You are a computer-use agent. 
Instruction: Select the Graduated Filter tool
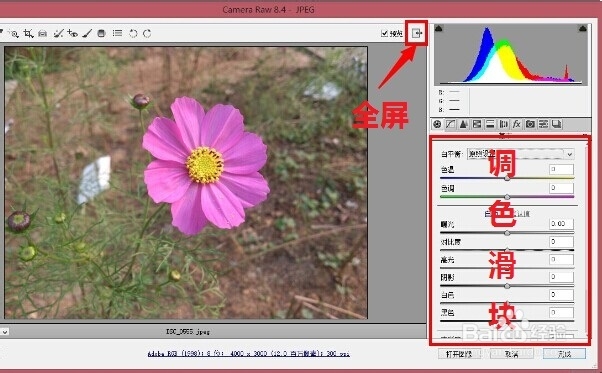[101, 34]
